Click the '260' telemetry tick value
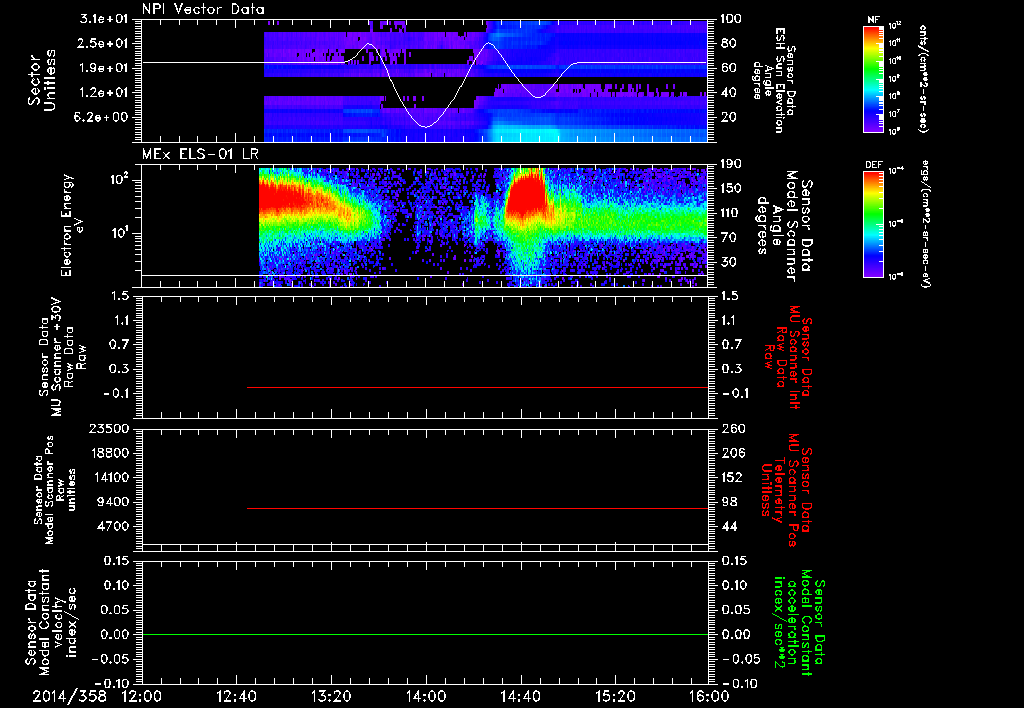 (x=731, y=428)
